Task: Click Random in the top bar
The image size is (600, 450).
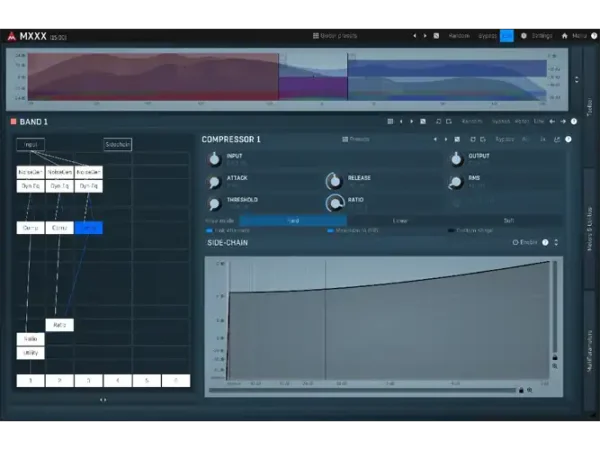Action: click(459, 36)
